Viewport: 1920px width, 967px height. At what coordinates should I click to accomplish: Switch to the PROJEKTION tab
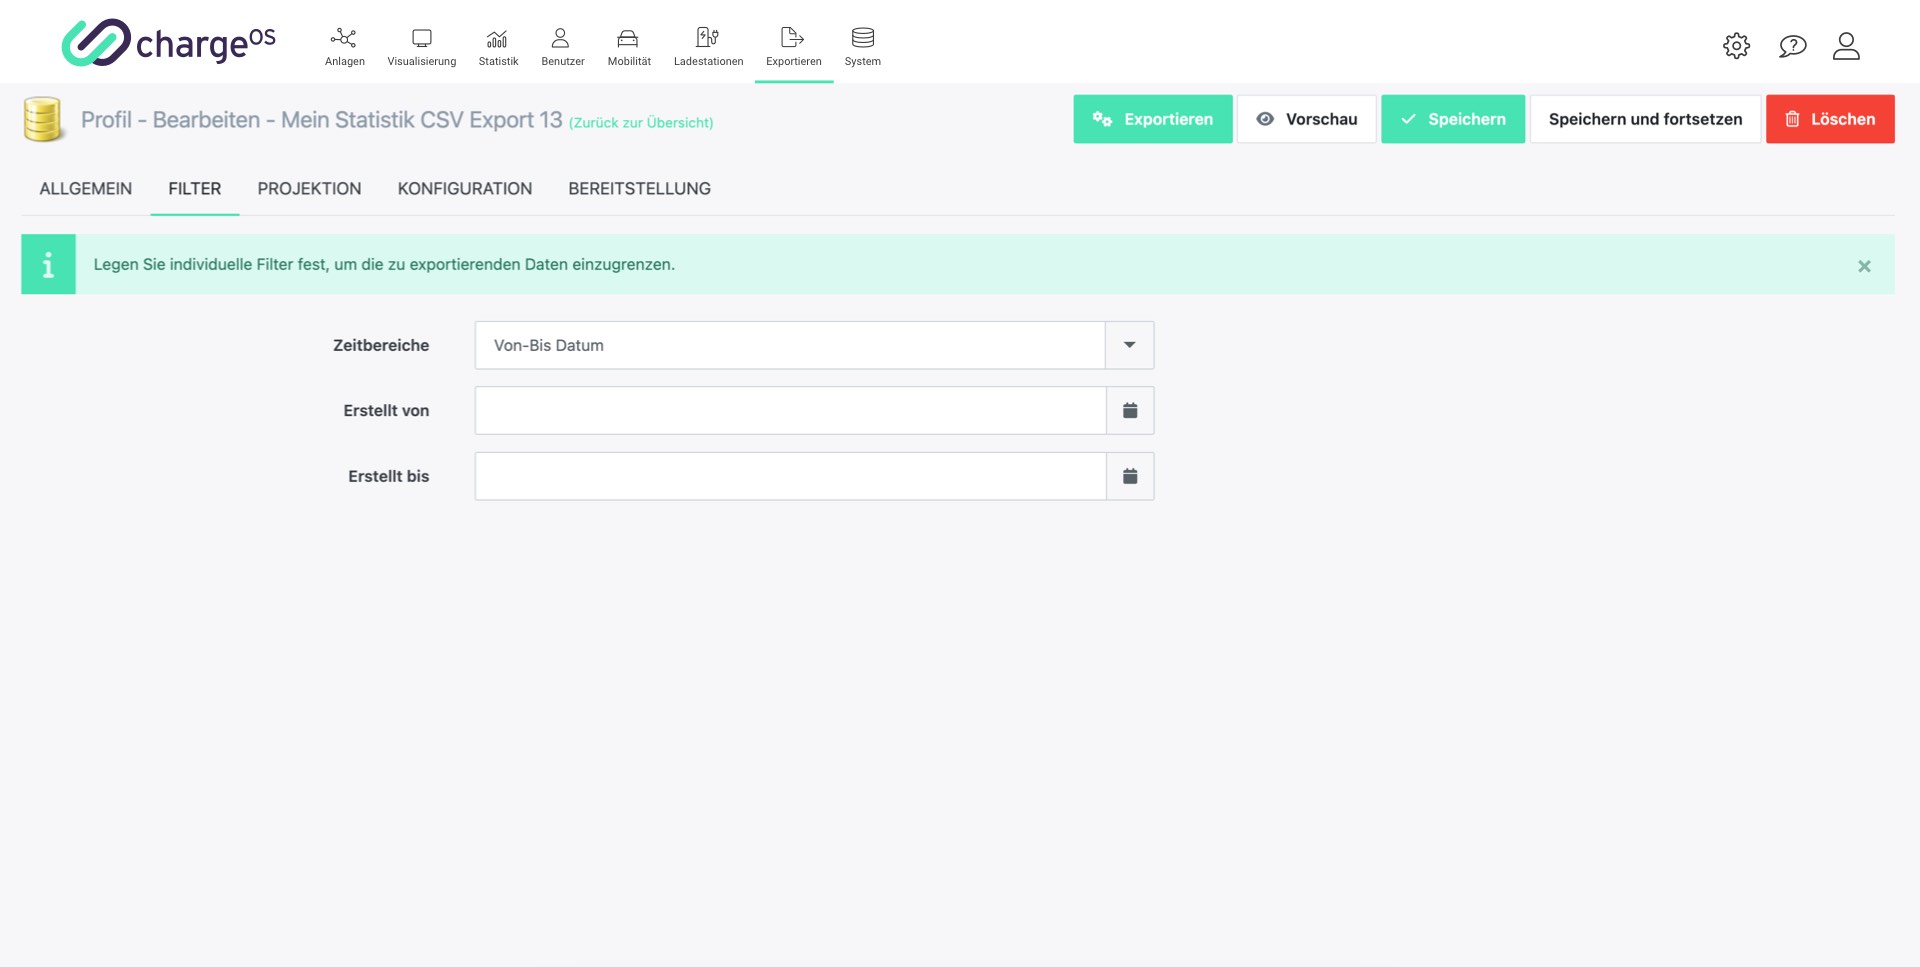309,189
